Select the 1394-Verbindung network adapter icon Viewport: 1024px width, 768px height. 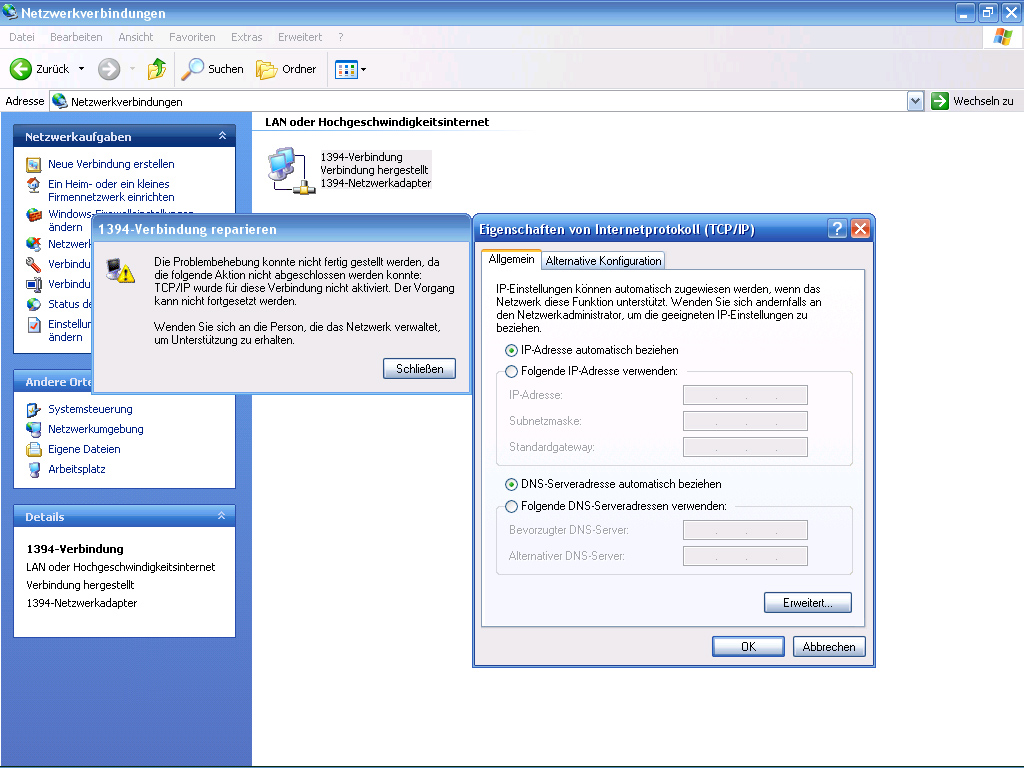coord(287,170)
